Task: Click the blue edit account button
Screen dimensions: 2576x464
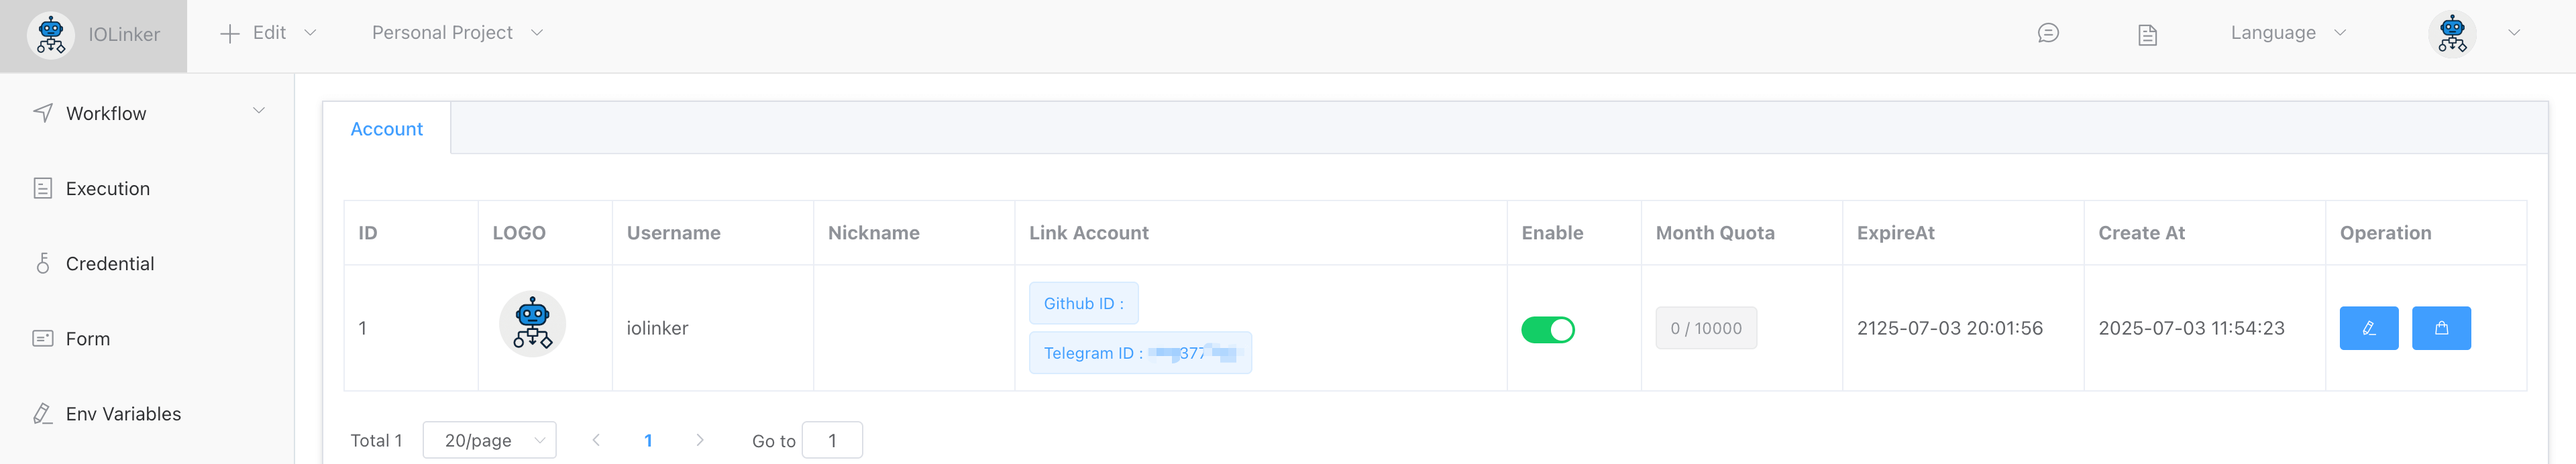Action: [2368, 328]
